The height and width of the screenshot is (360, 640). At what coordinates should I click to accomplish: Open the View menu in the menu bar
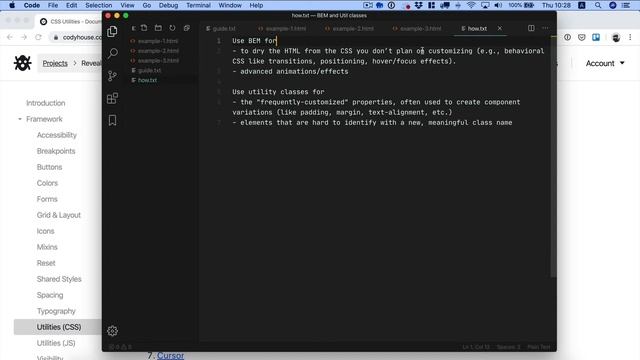127,5
